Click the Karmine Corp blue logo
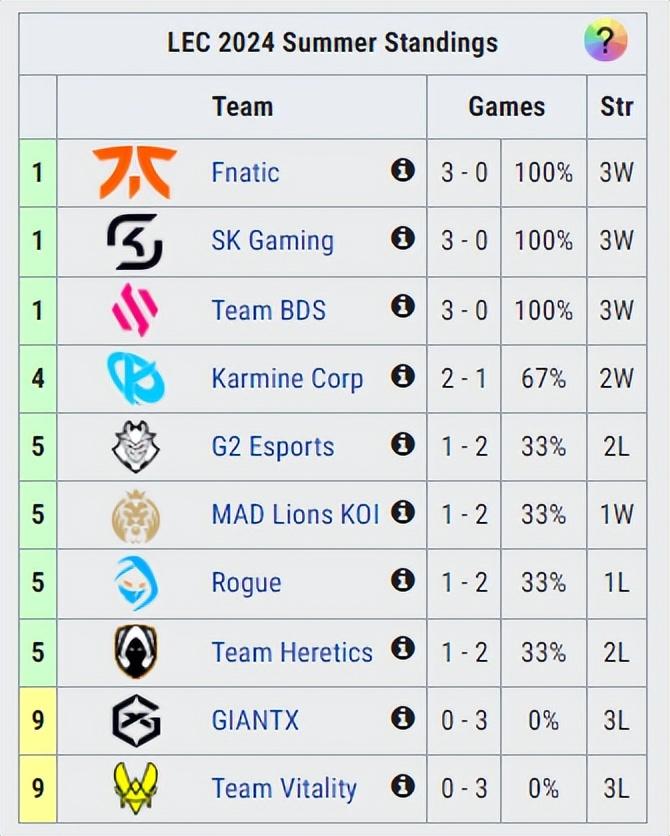The height and width of the screenshot is (836, 670). 135,378
